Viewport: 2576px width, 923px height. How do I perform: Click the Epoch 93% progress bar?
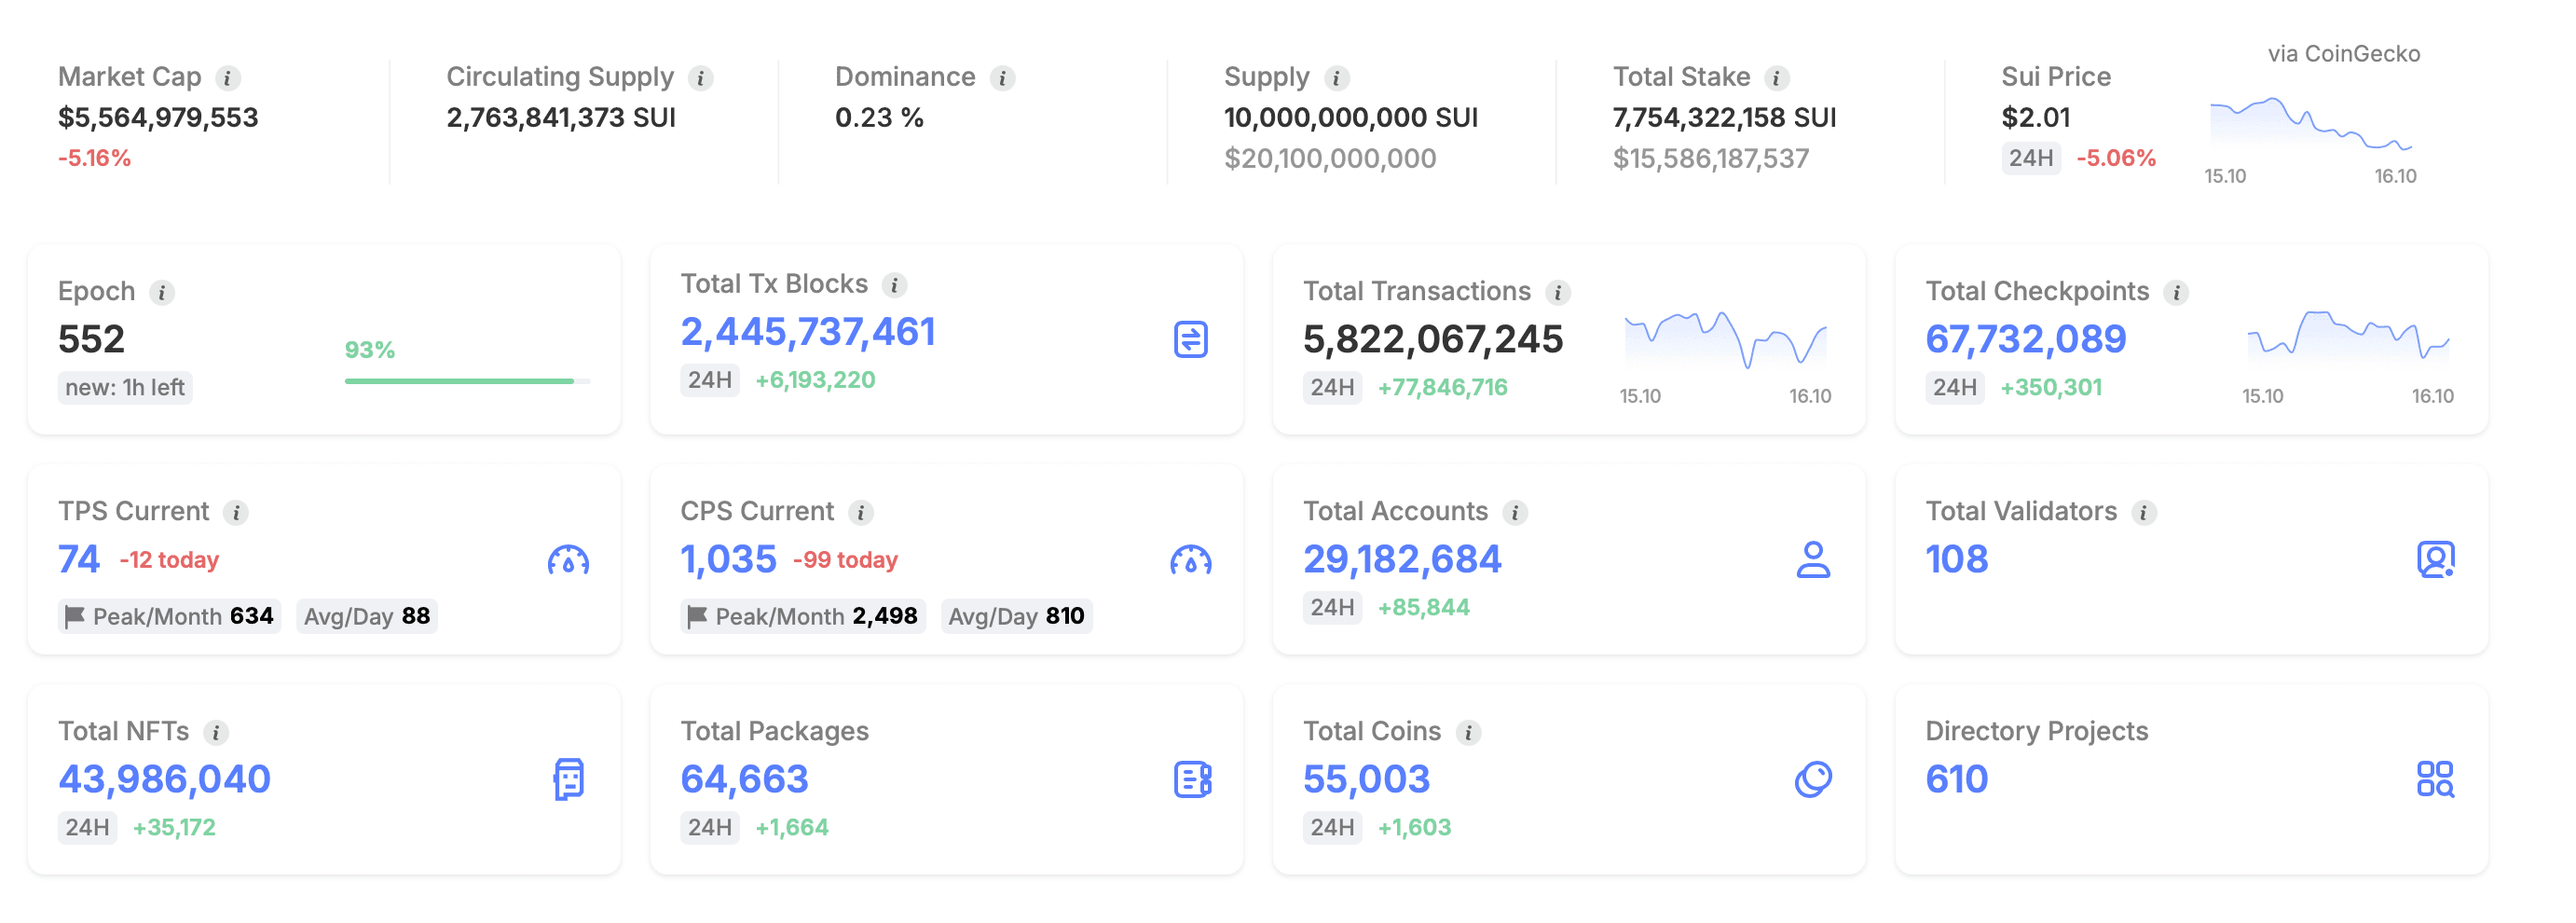point(467,381)
